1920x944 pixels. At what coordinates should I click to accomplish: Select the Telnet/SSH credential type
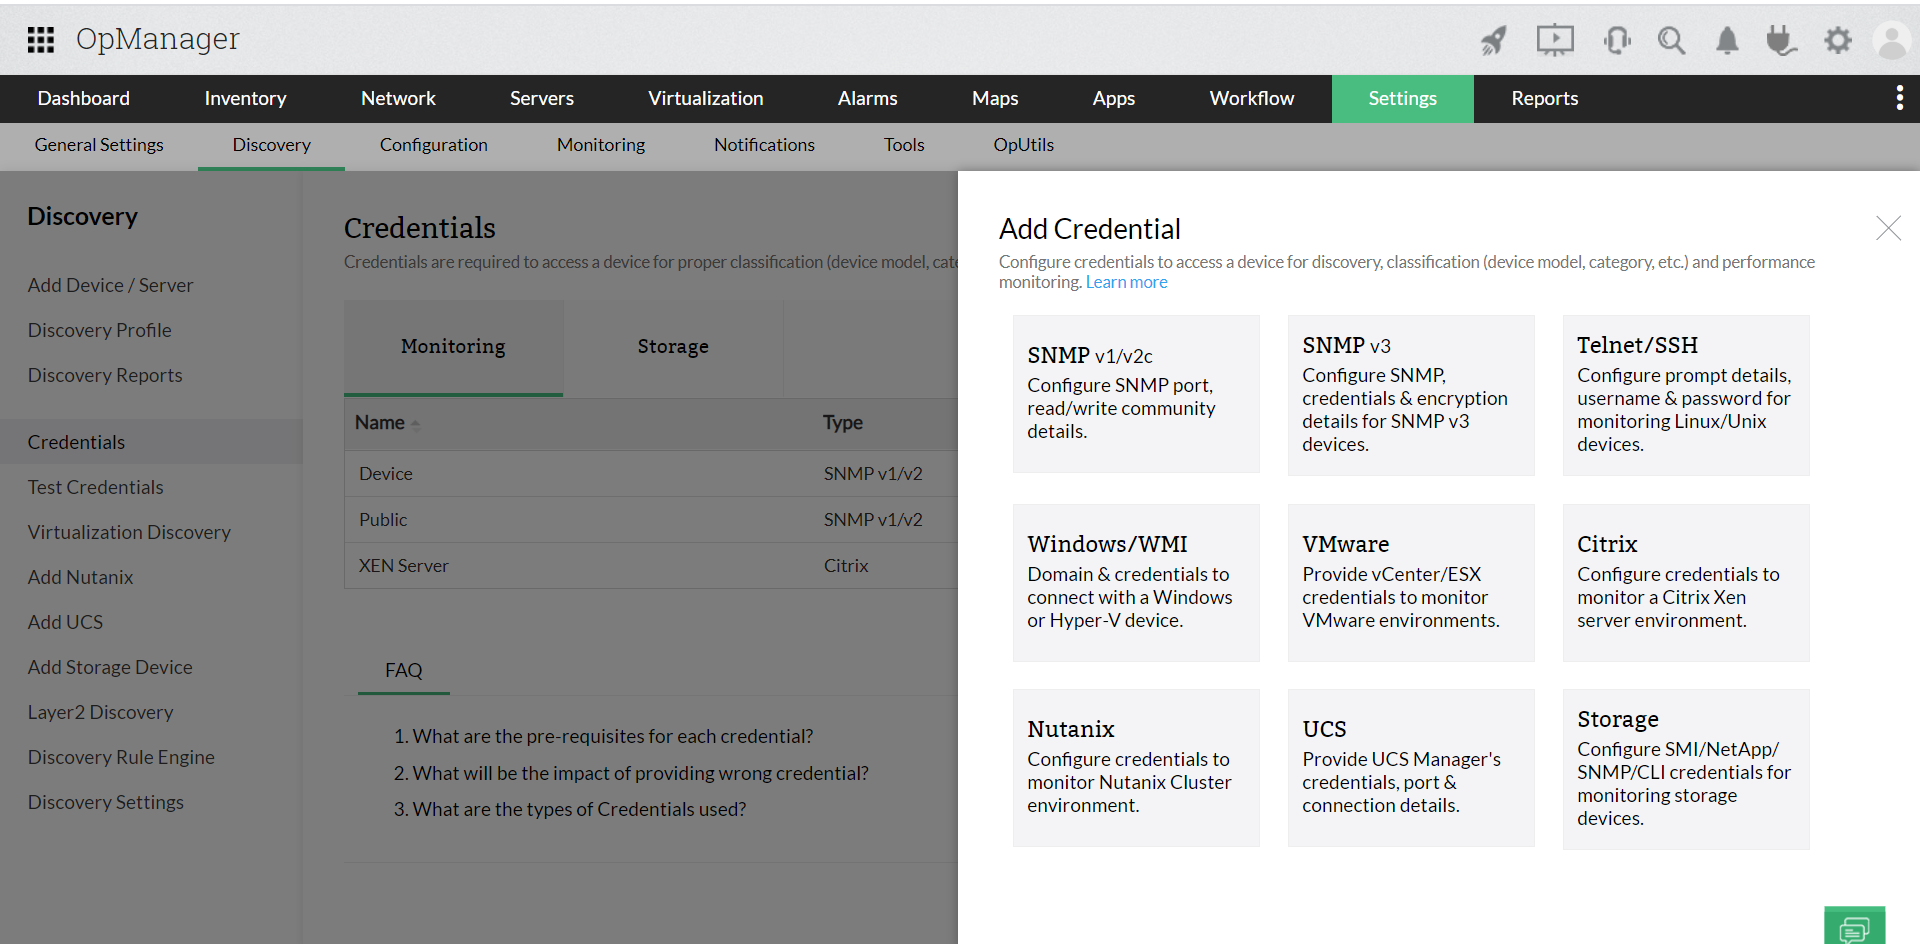coord(1685,395)
